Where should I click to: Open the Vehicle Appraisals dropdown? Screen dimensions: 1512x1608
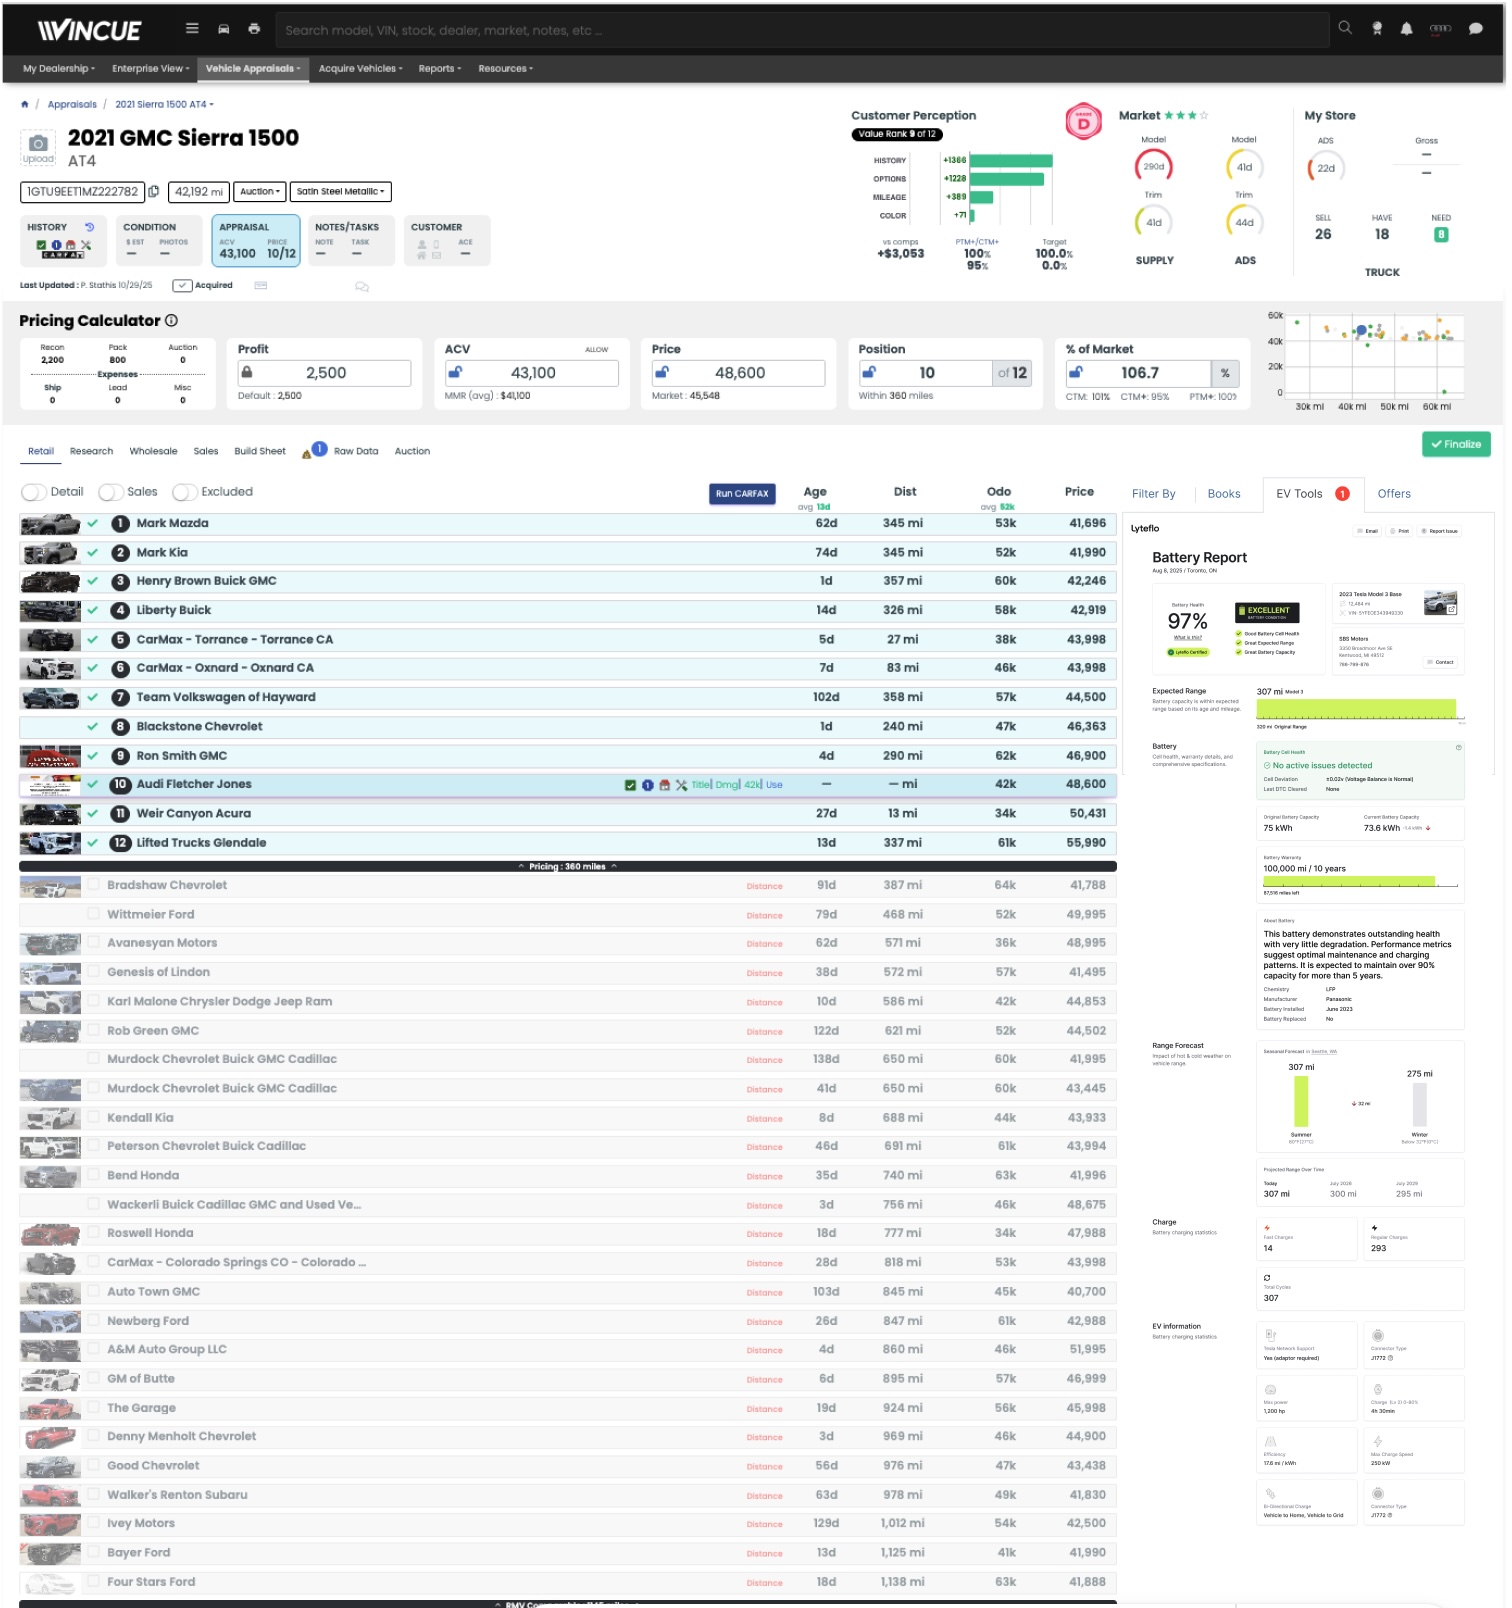(x=253, y=69)
